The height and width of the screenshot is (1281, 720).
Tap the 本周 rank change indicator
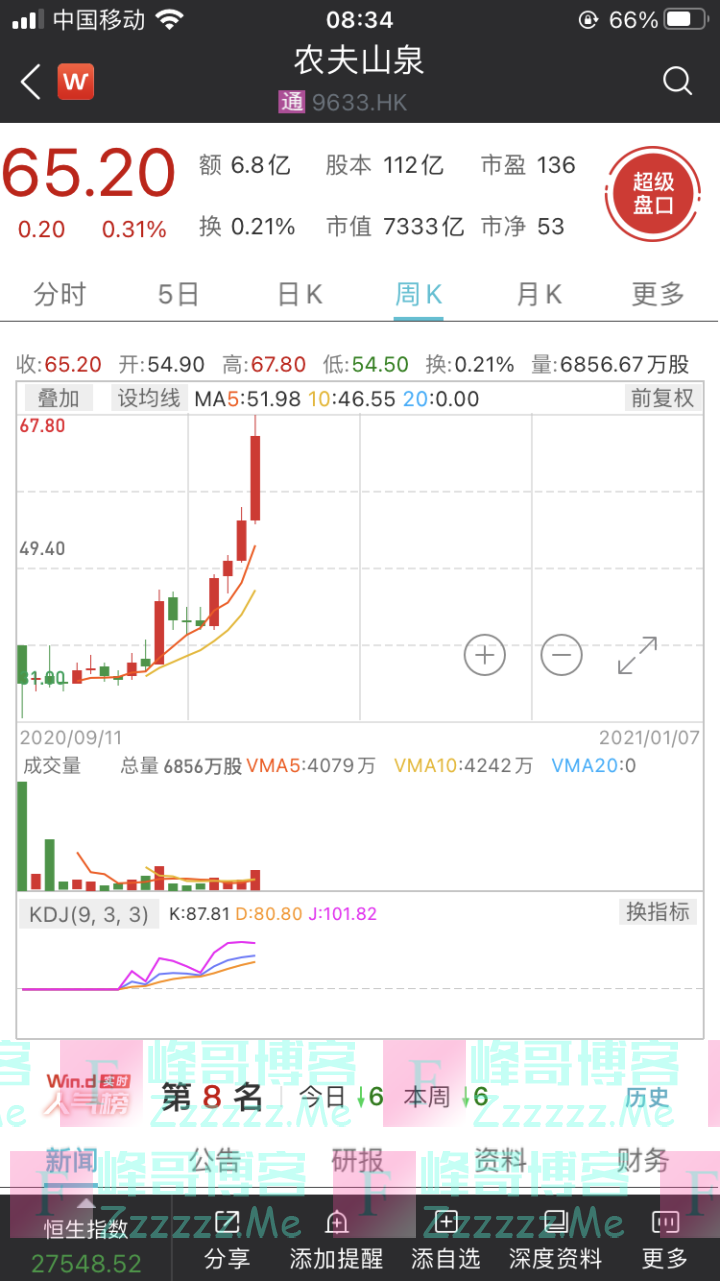[446, 1097]
